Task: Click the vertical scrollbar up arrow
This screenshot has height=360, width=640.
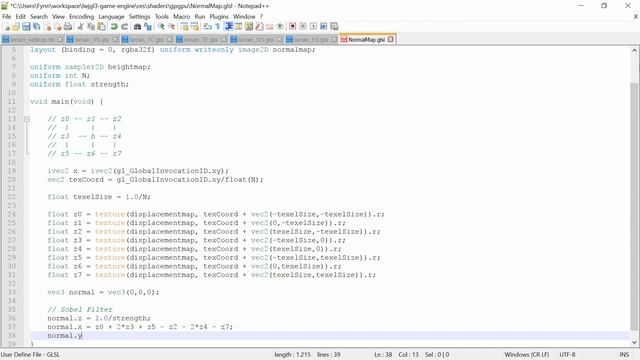Action: coord(634,51)
